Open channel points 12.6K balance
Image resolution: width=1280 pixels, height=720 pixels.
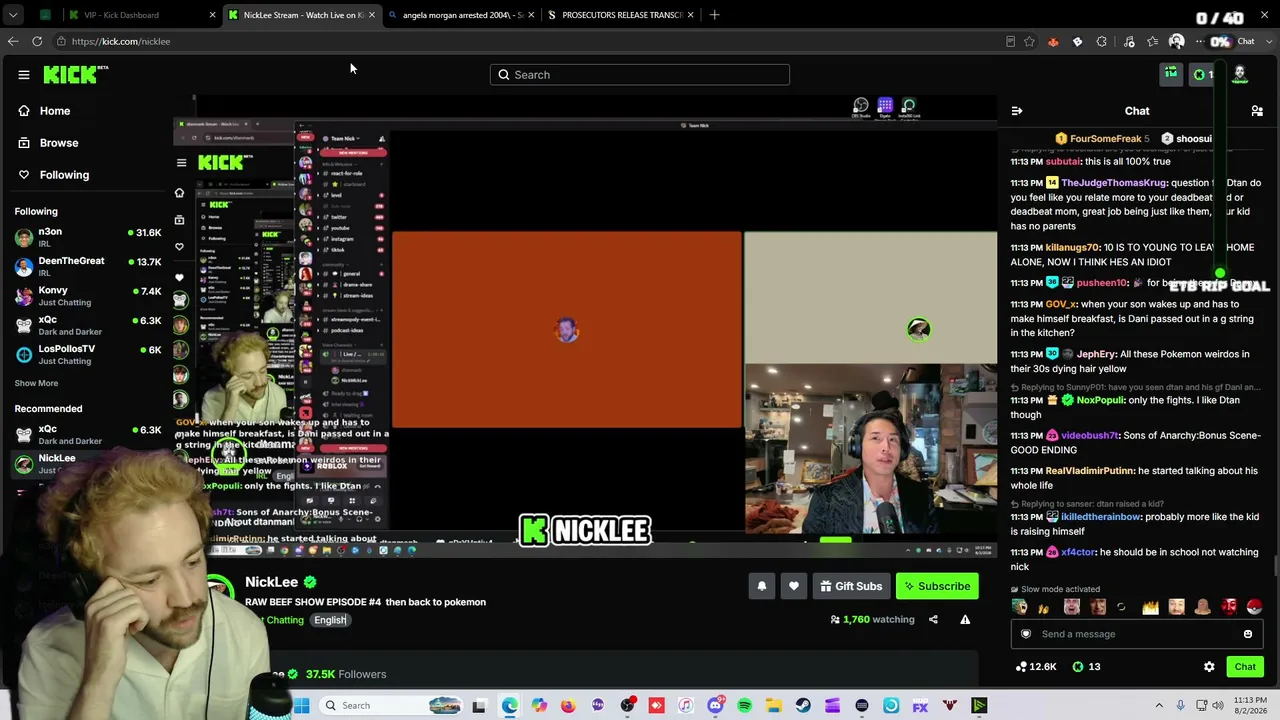click(1035, 667)
